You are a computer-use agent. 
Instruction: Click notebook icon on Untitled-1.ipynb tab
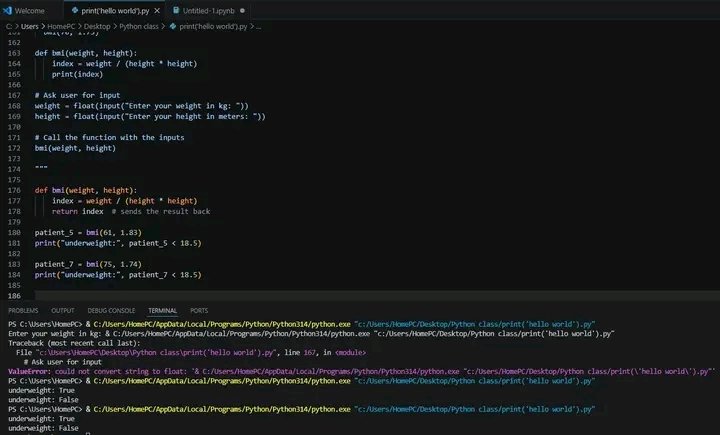[x=176, y=10]
